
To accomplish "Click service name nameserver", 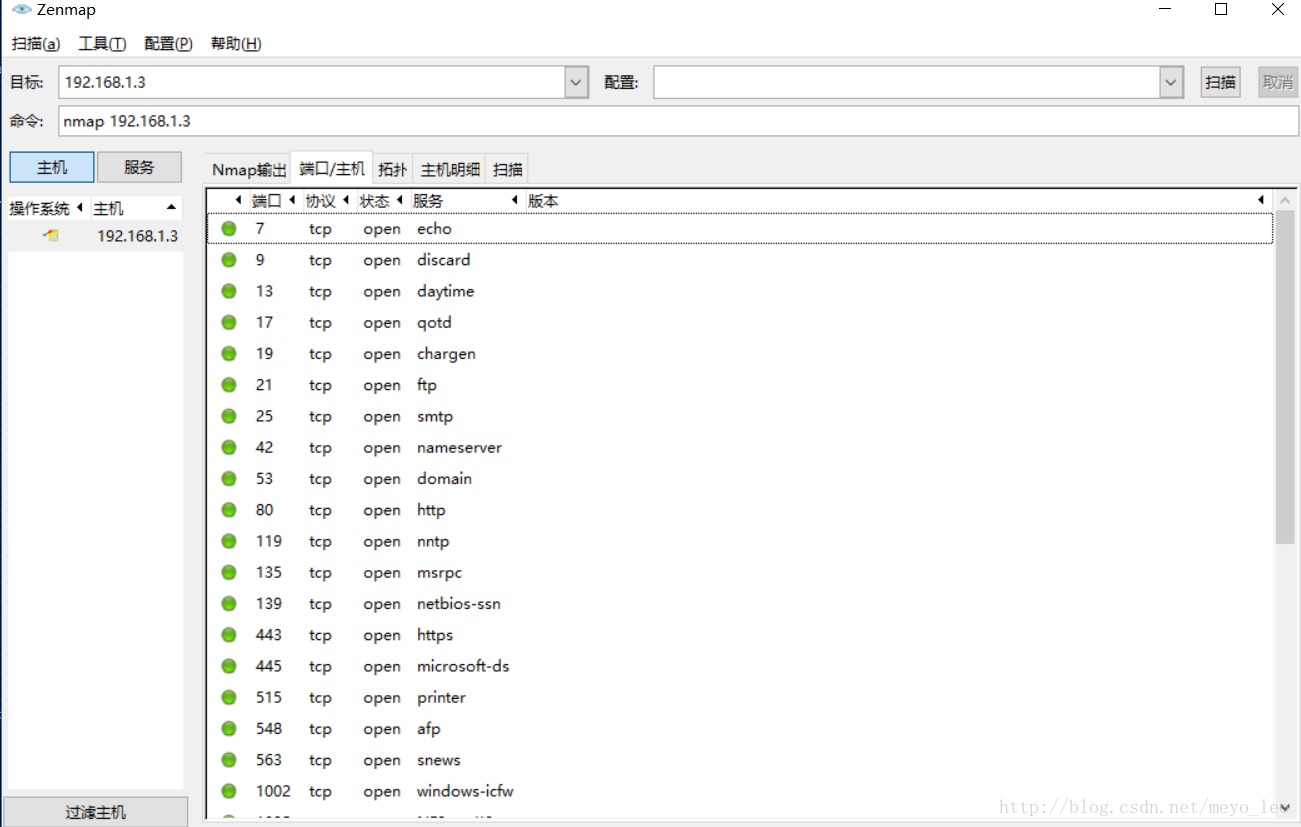I will coord(459,447).
